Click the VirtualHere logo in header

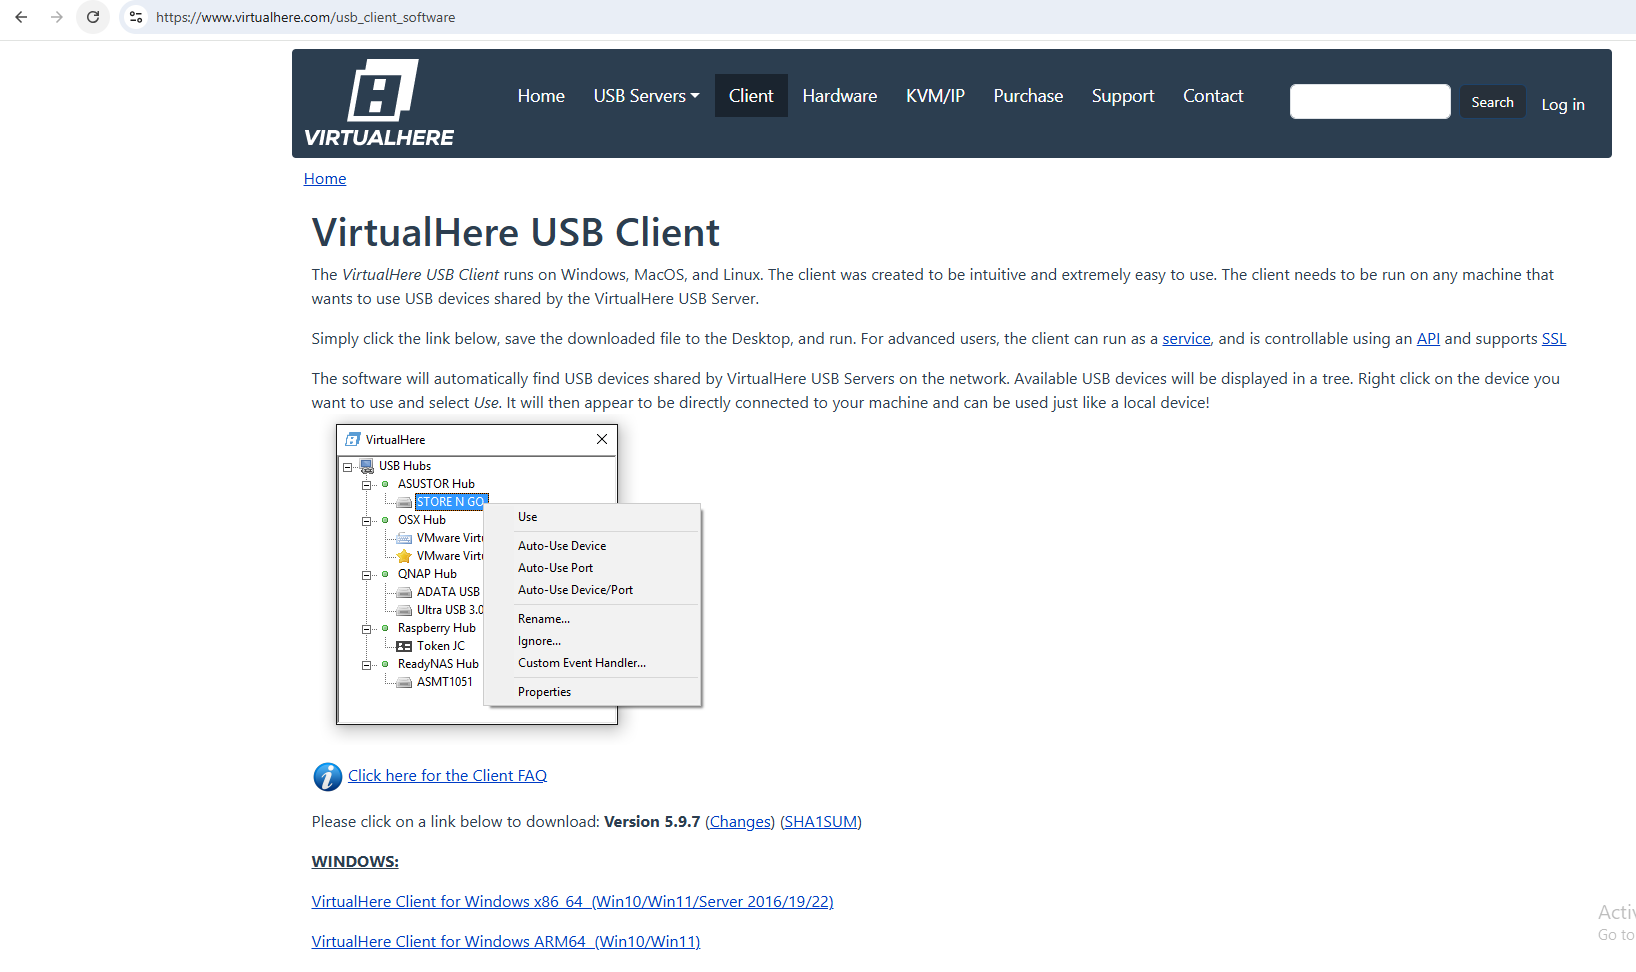click(379, 103)
